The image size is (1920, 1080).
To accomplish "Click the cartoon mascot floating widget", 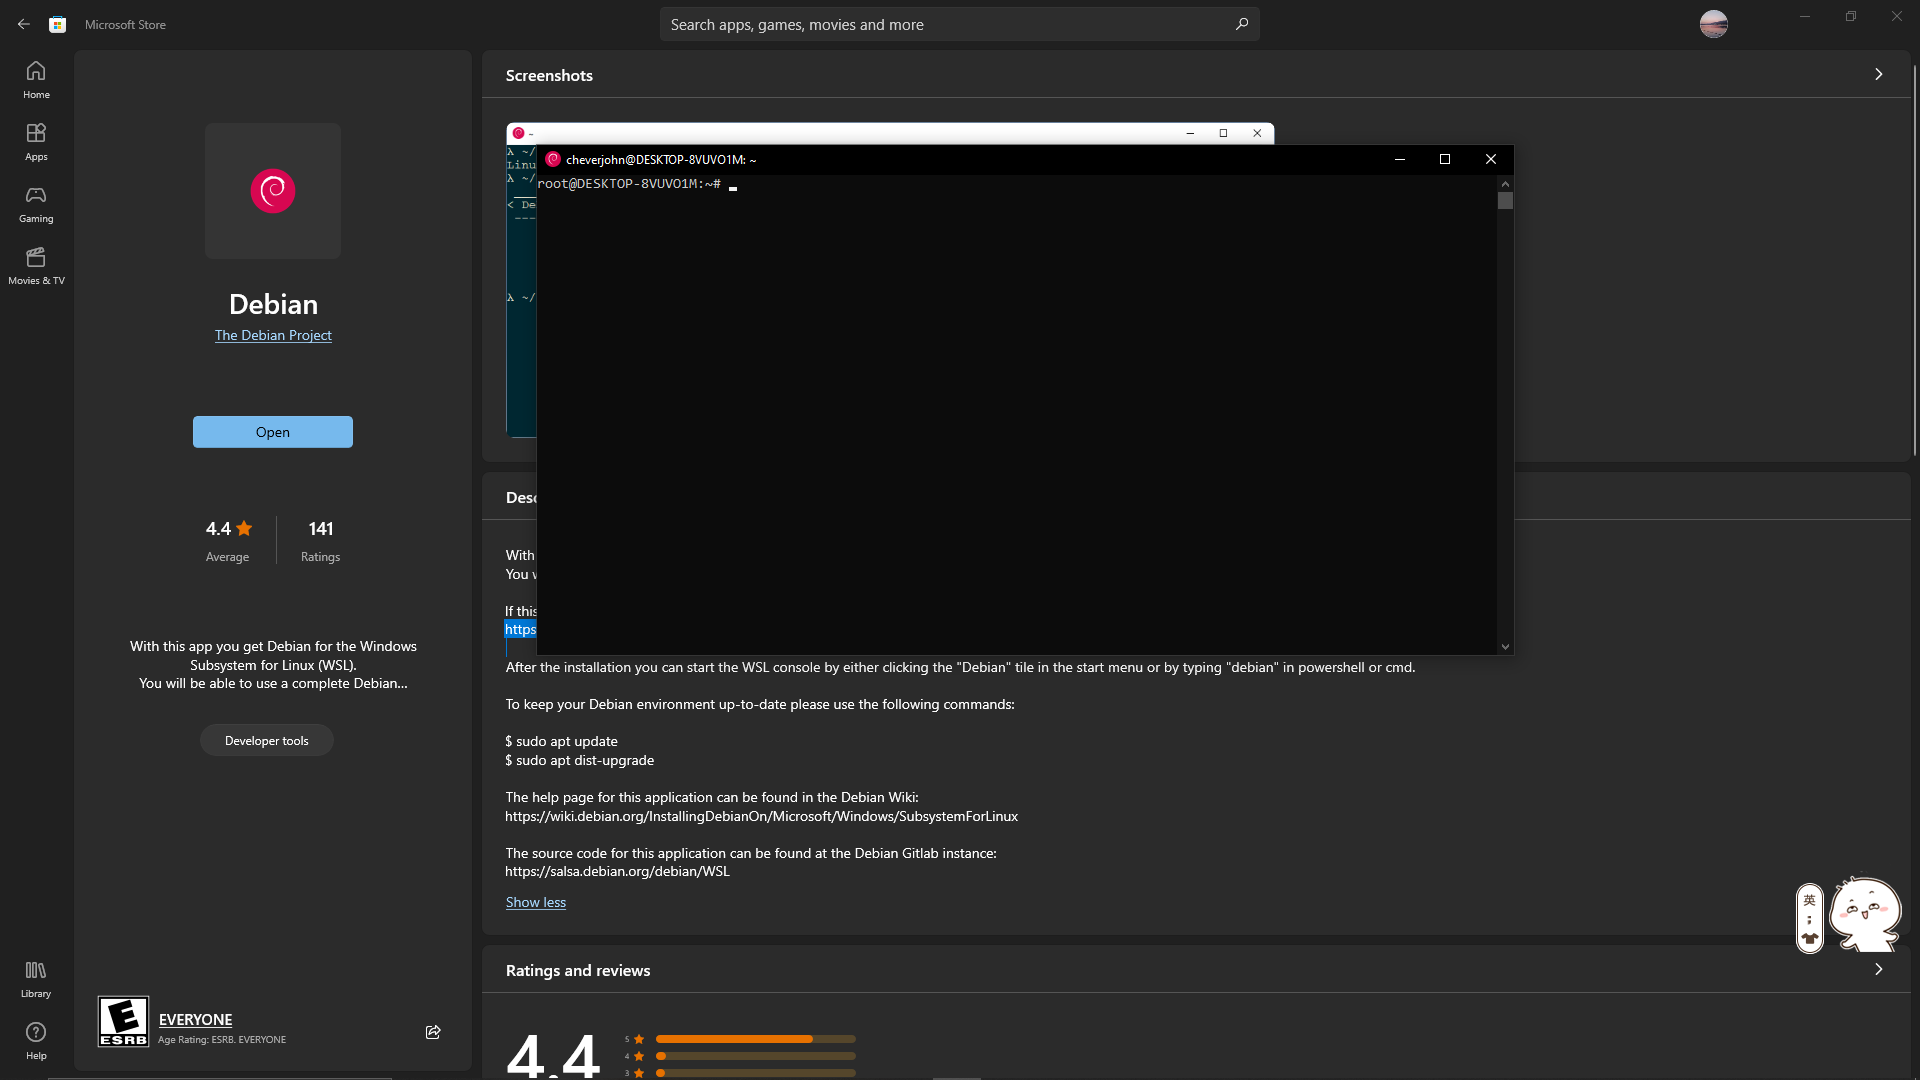I will click(1865, 914).
